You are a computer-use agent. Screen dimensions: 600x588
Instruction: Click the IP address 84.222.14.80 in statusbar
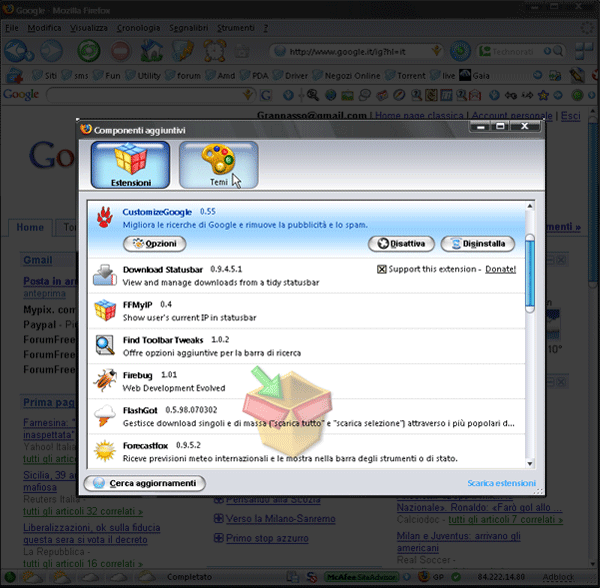click(501, 577)
